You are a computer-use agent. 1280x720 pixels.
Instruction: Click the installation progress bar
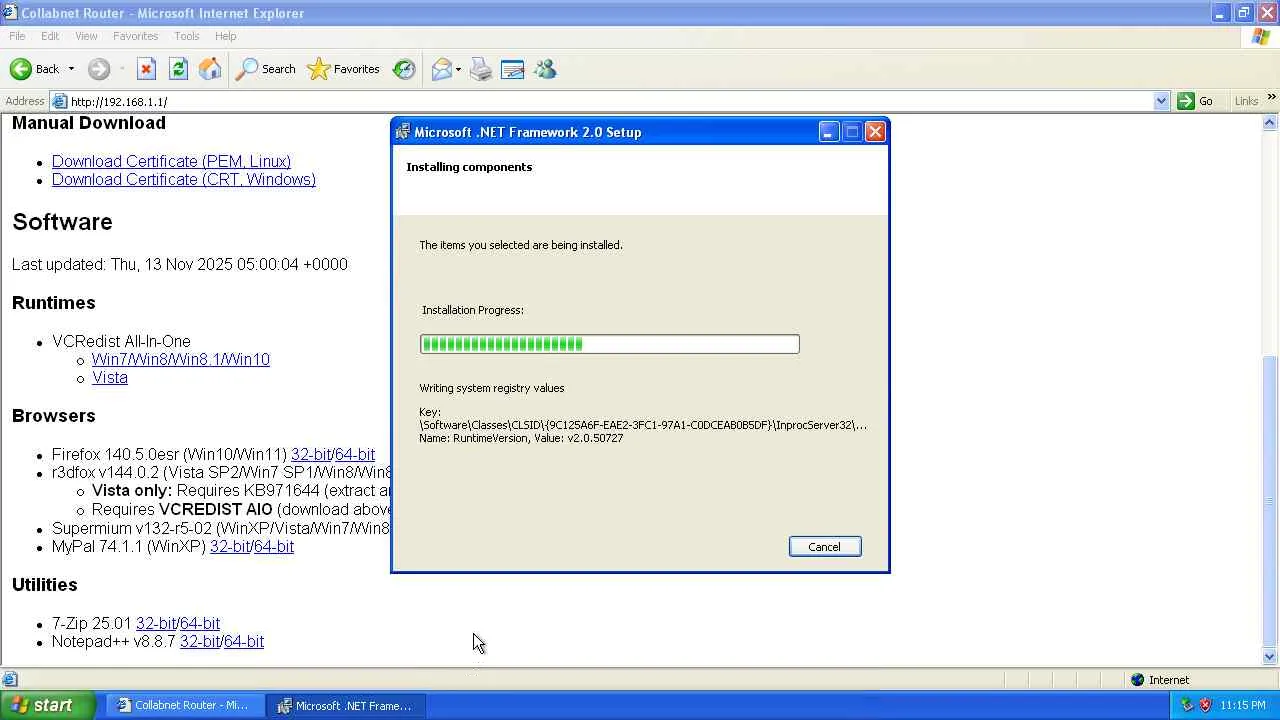pos(610,344)
